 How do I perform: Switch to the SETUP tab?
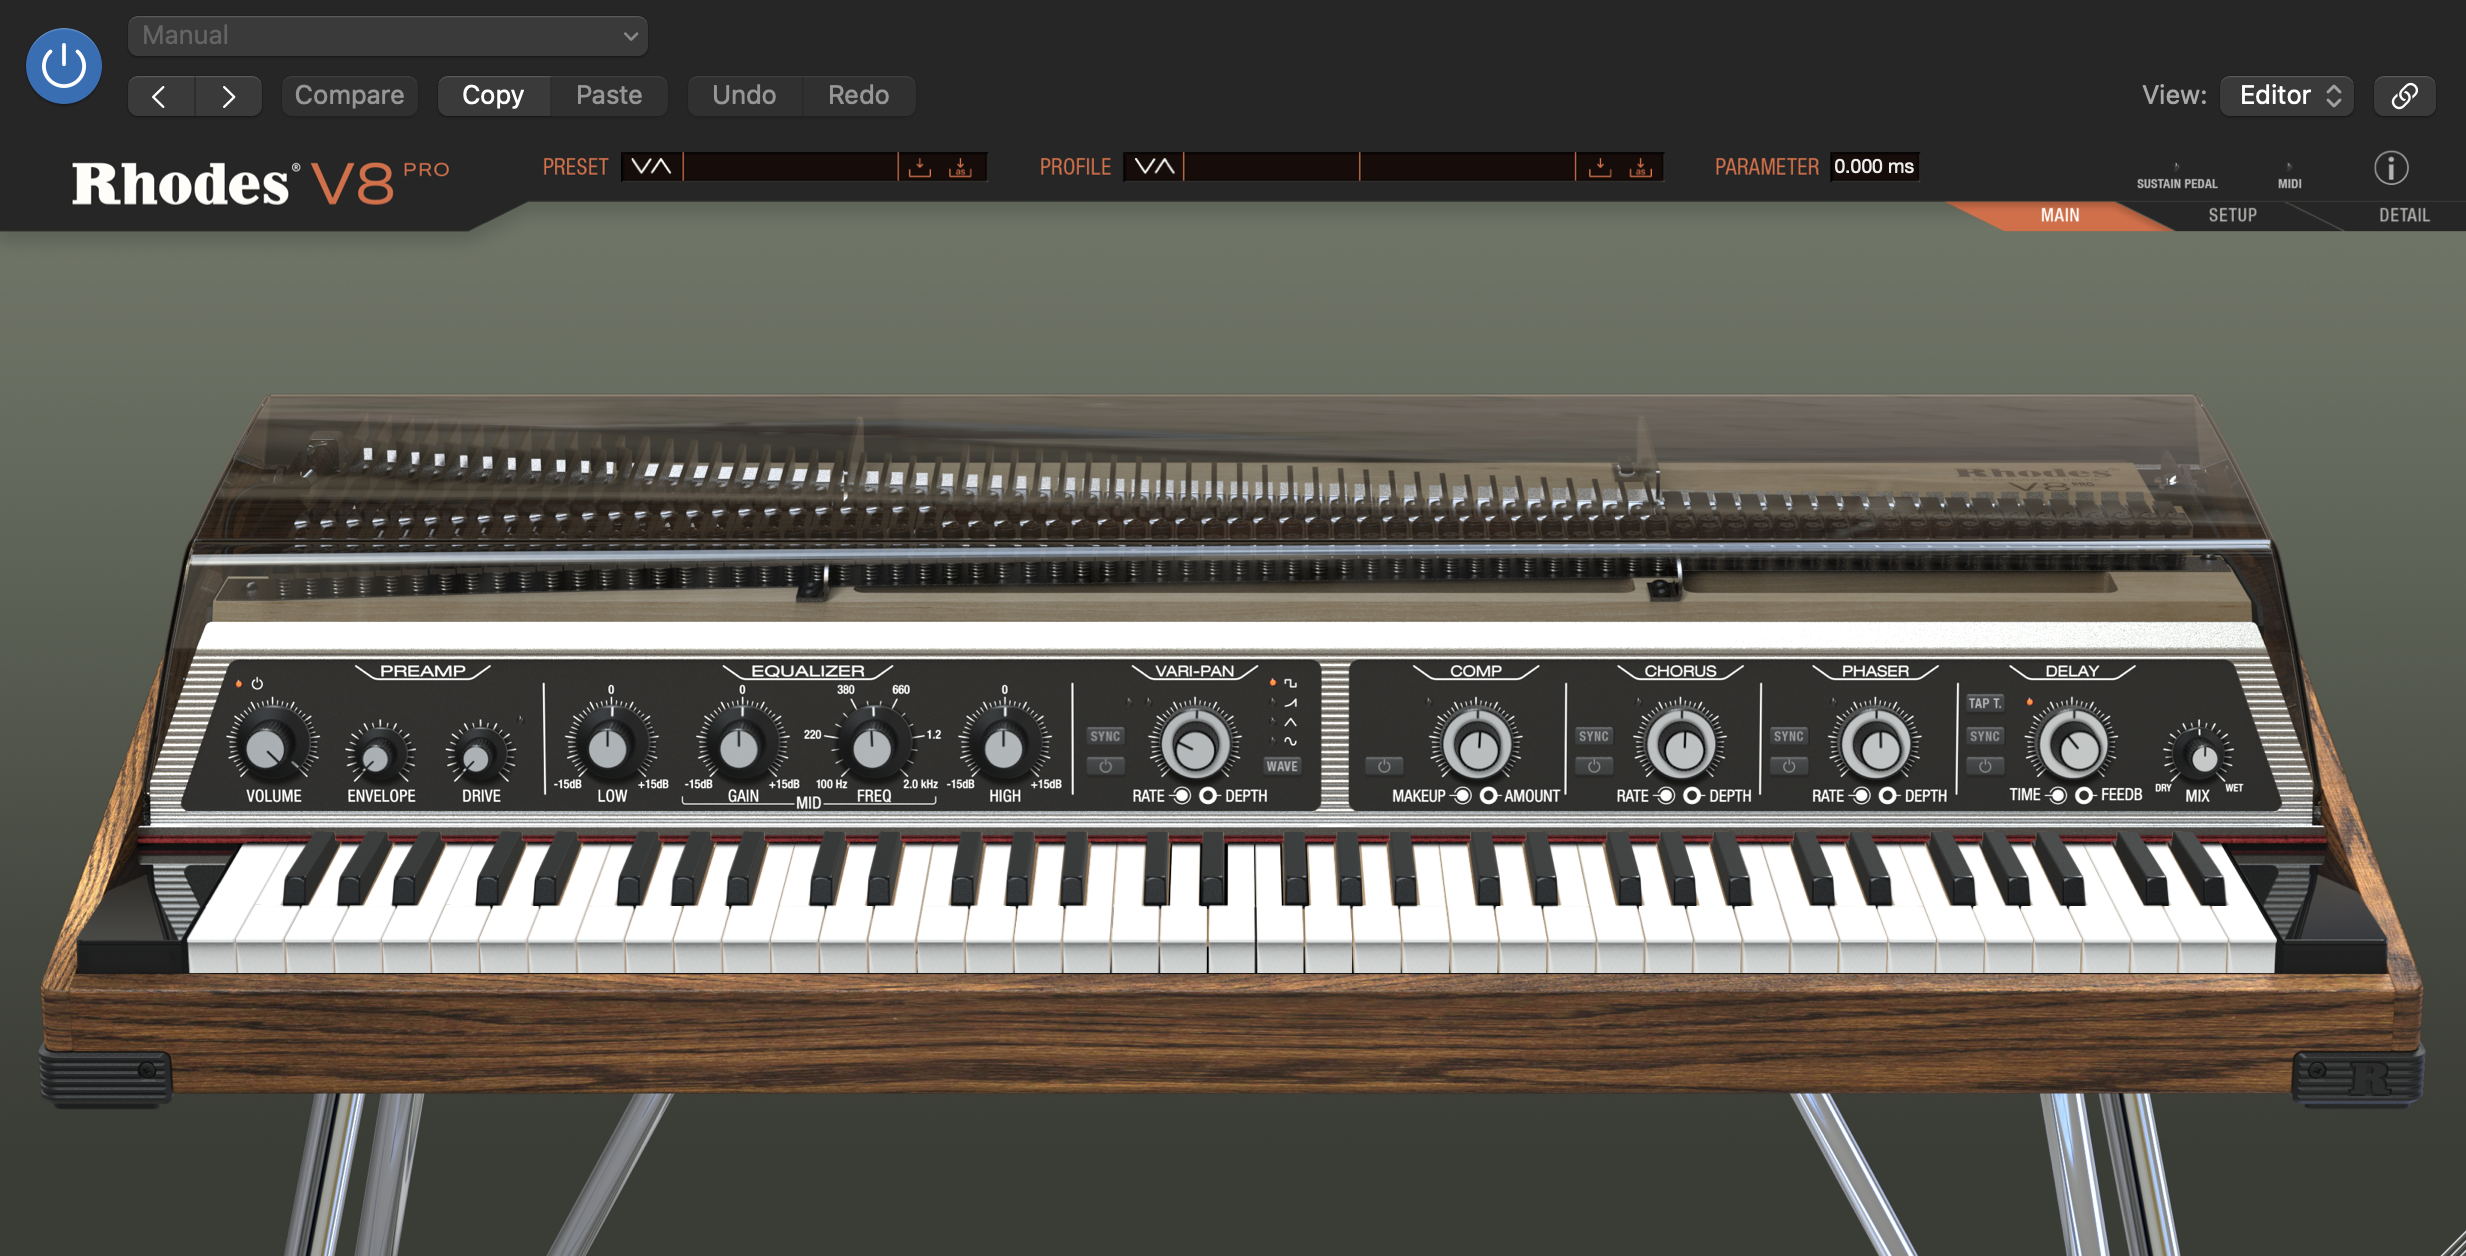[x=2232, y=215]
